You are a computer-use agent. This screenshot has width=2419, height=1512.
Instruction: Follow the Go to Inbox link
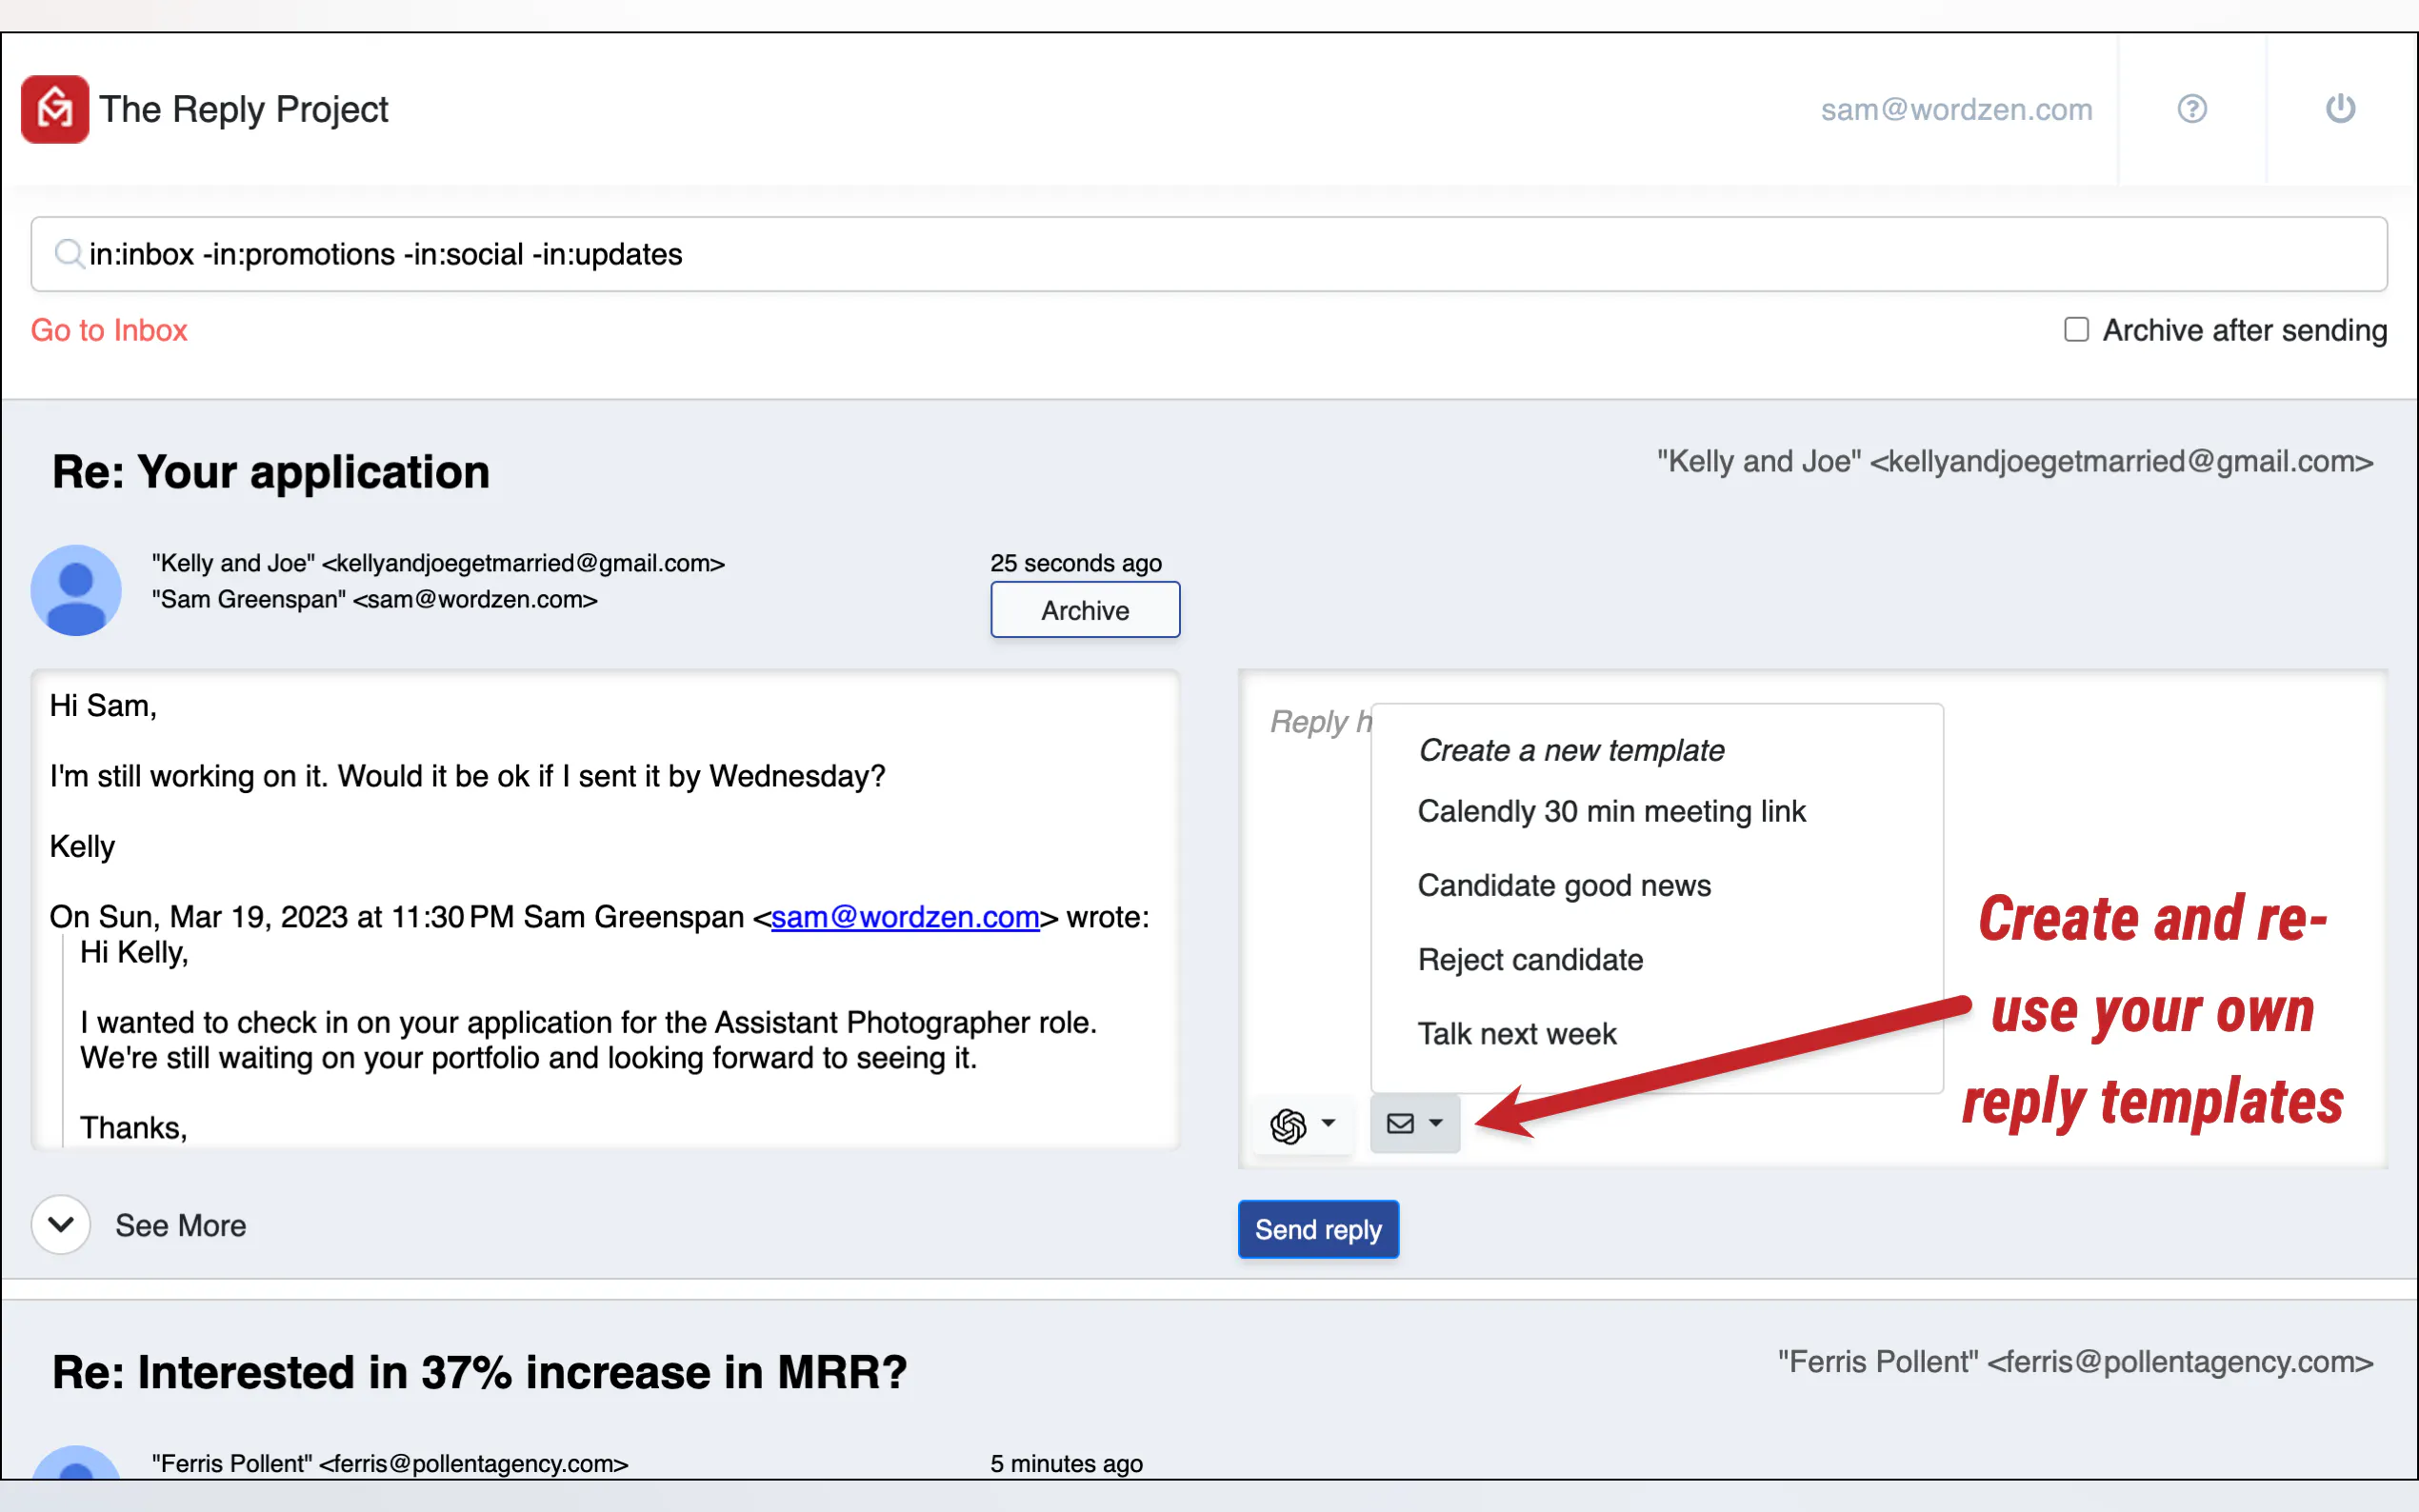pos(109,330)
